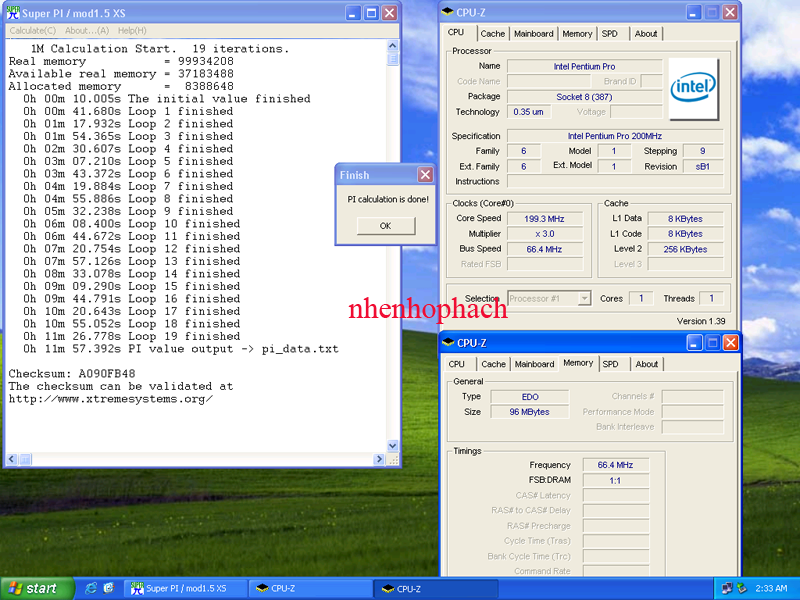
Task: Click Super PI vertical scrollbar up arrow
Action: tap(392, 46)
